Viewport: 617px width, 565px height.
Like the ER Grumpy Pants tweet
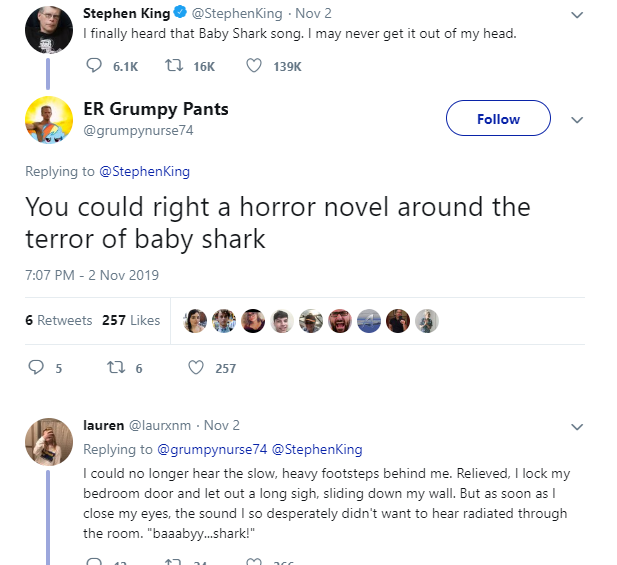(x=196, y=368)
